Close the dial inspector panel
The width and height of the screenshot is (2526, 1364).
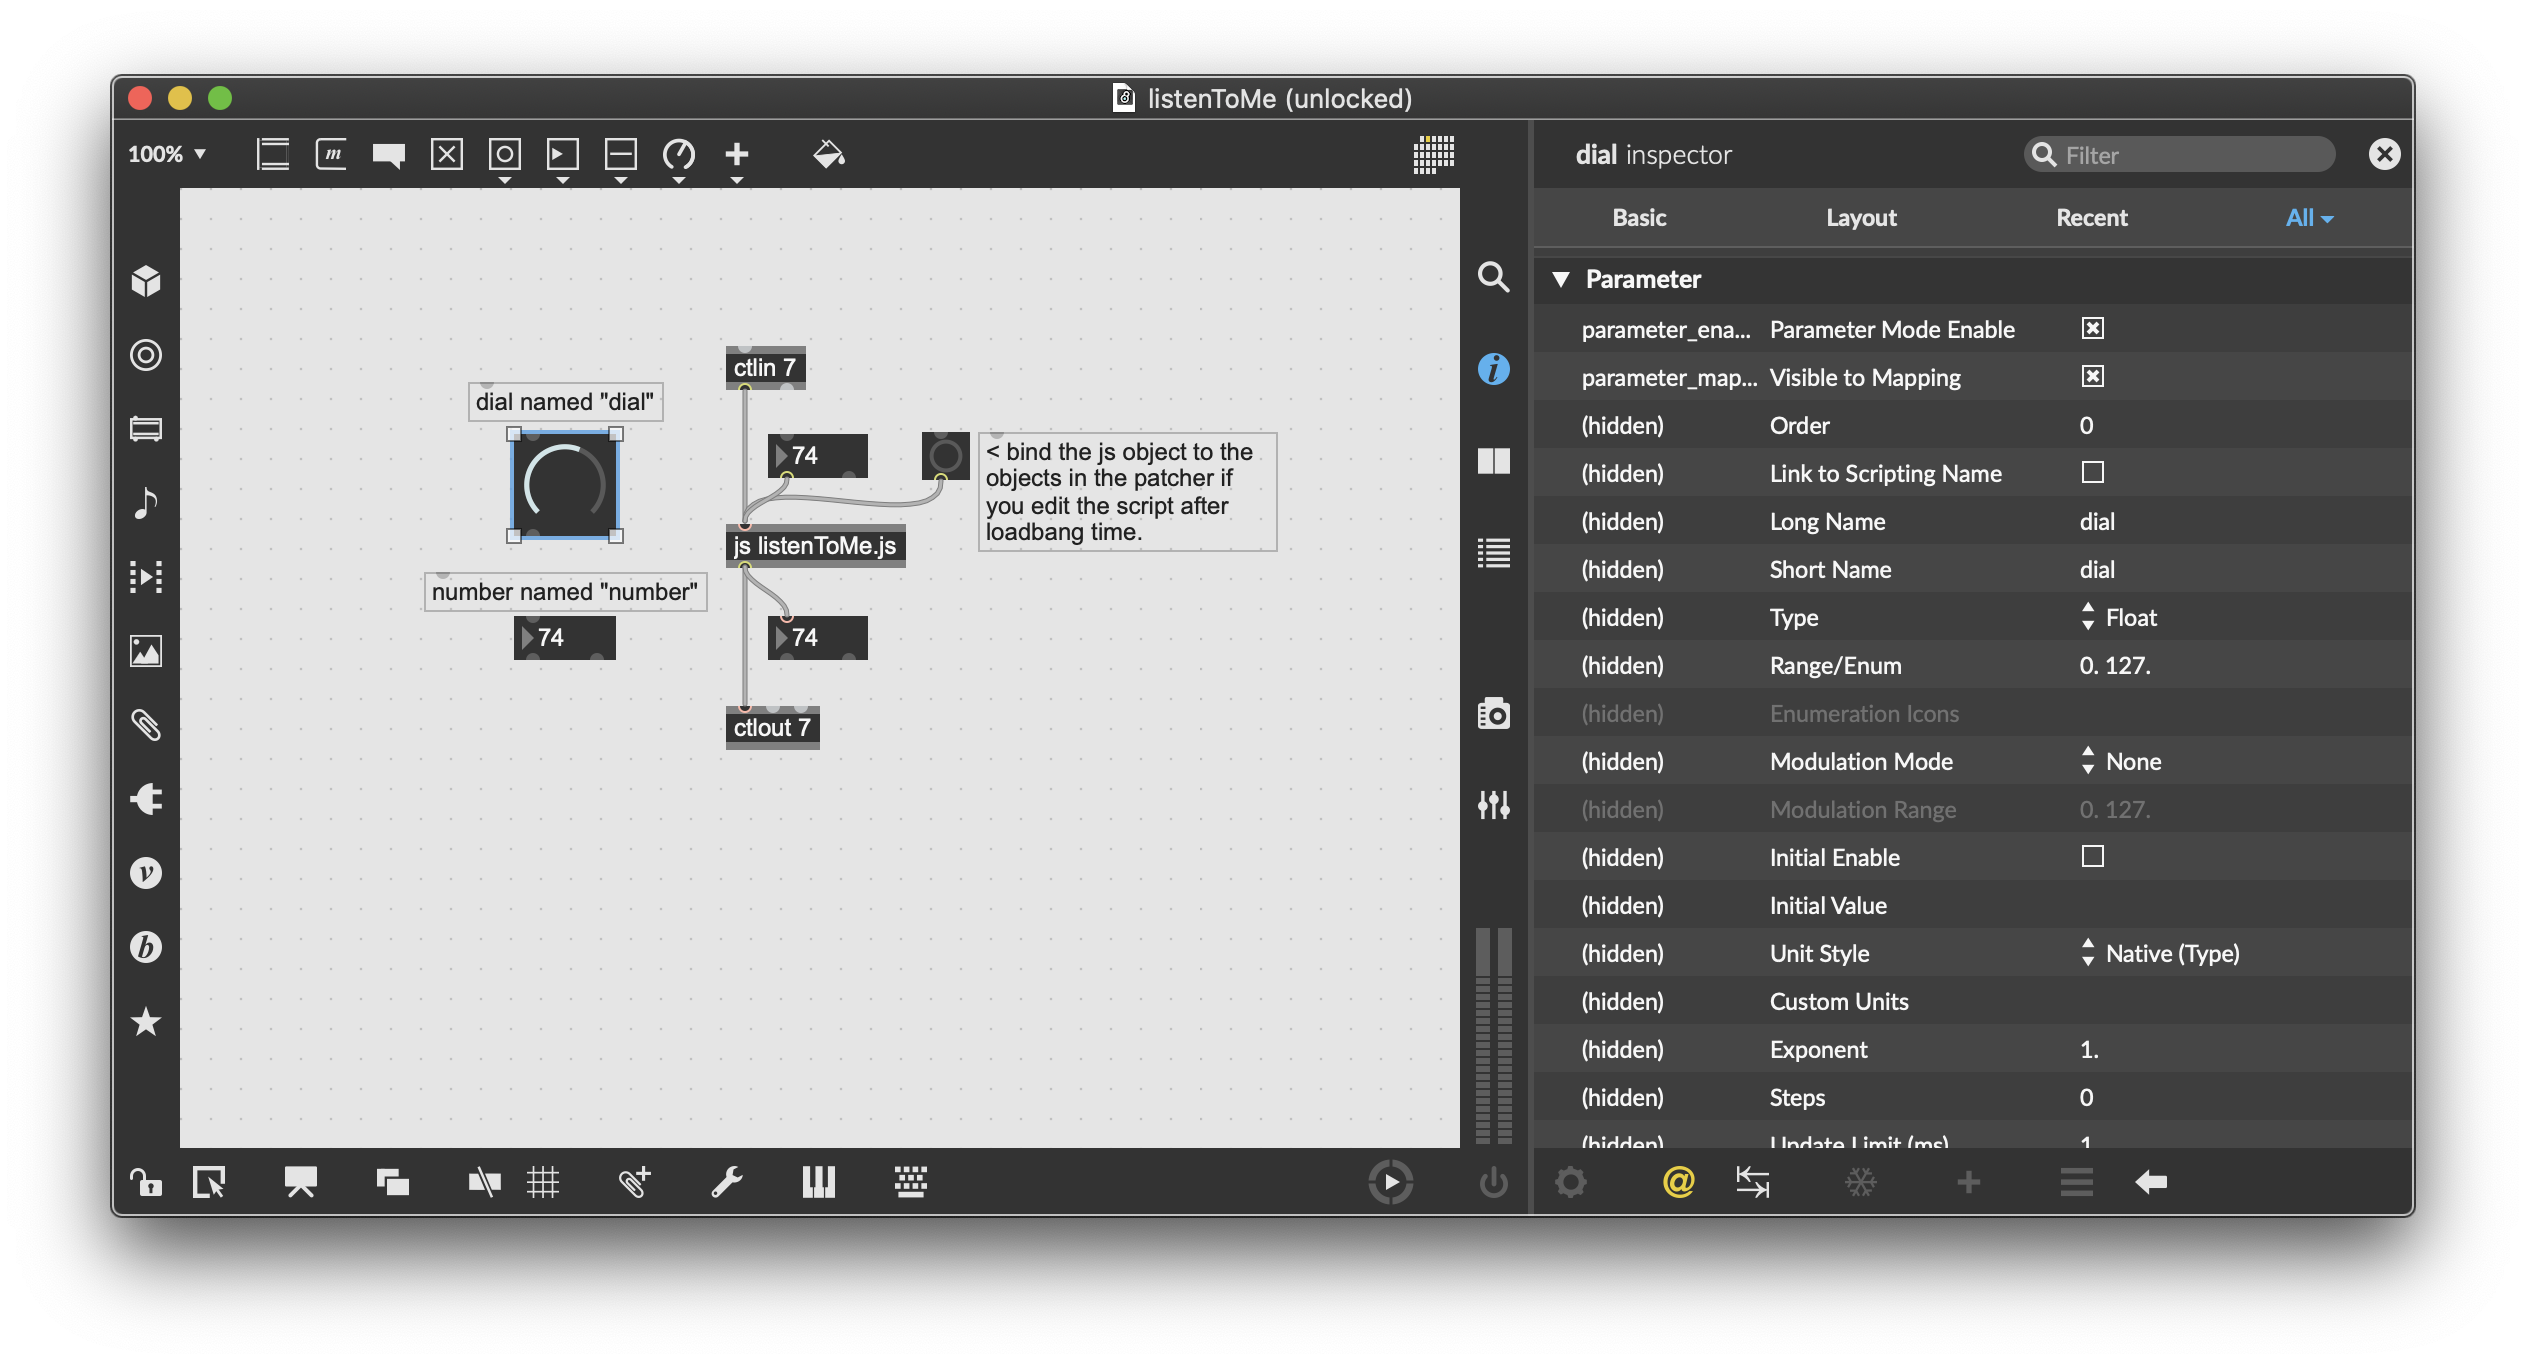coord(2384,154)
